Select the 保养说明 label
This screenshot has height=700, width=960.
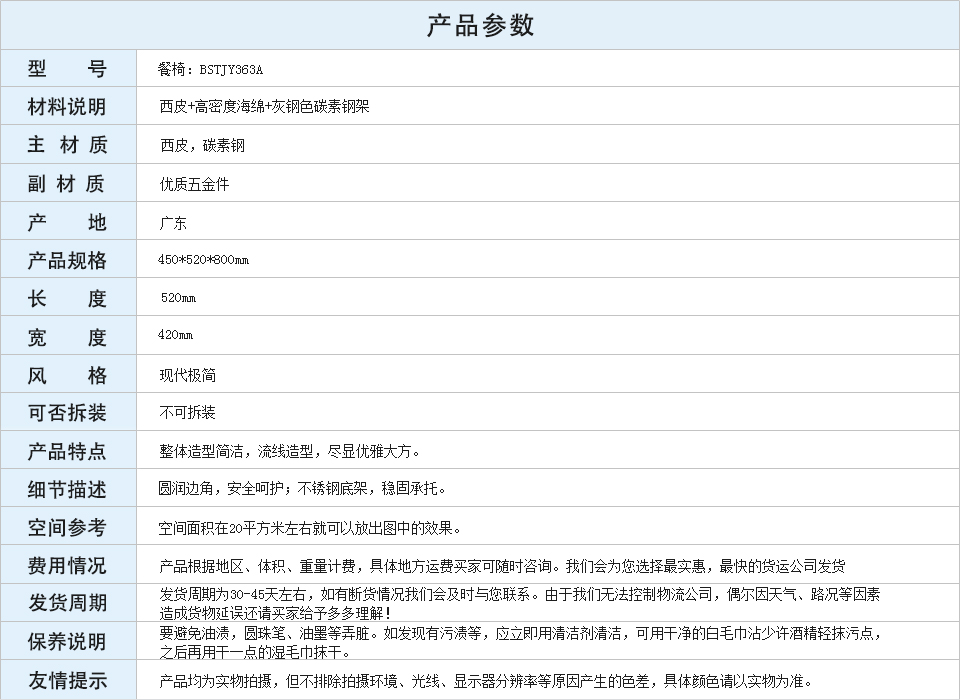(67, 641)
